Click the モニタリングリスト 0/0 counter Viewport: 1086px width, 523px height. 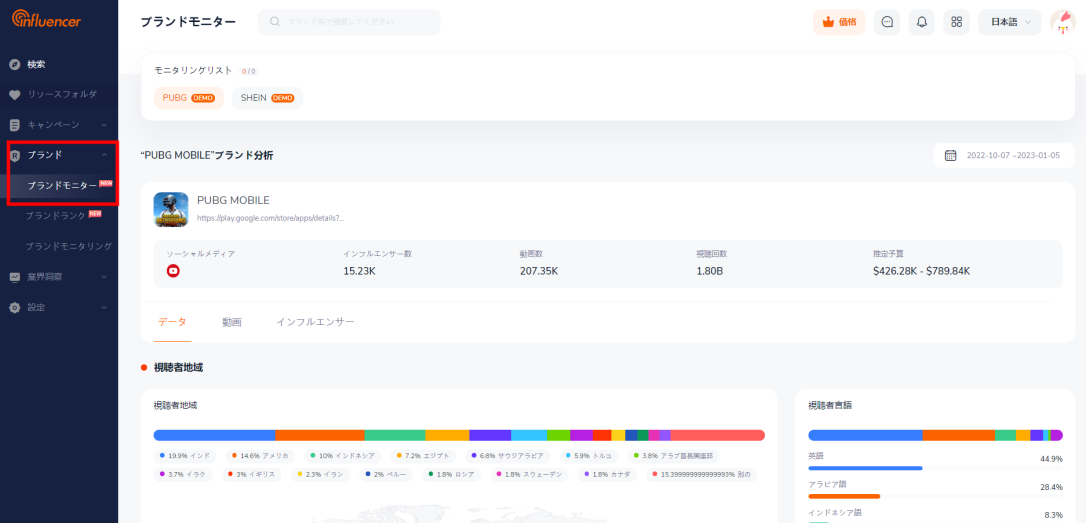point(249,71)
